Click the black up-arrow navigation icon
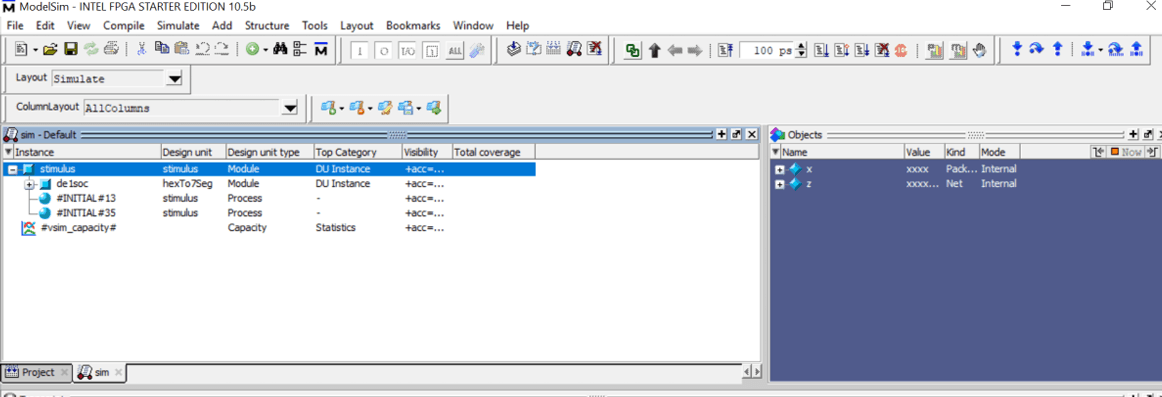This screenshot has height=397, width=1162. coord(654,50)
